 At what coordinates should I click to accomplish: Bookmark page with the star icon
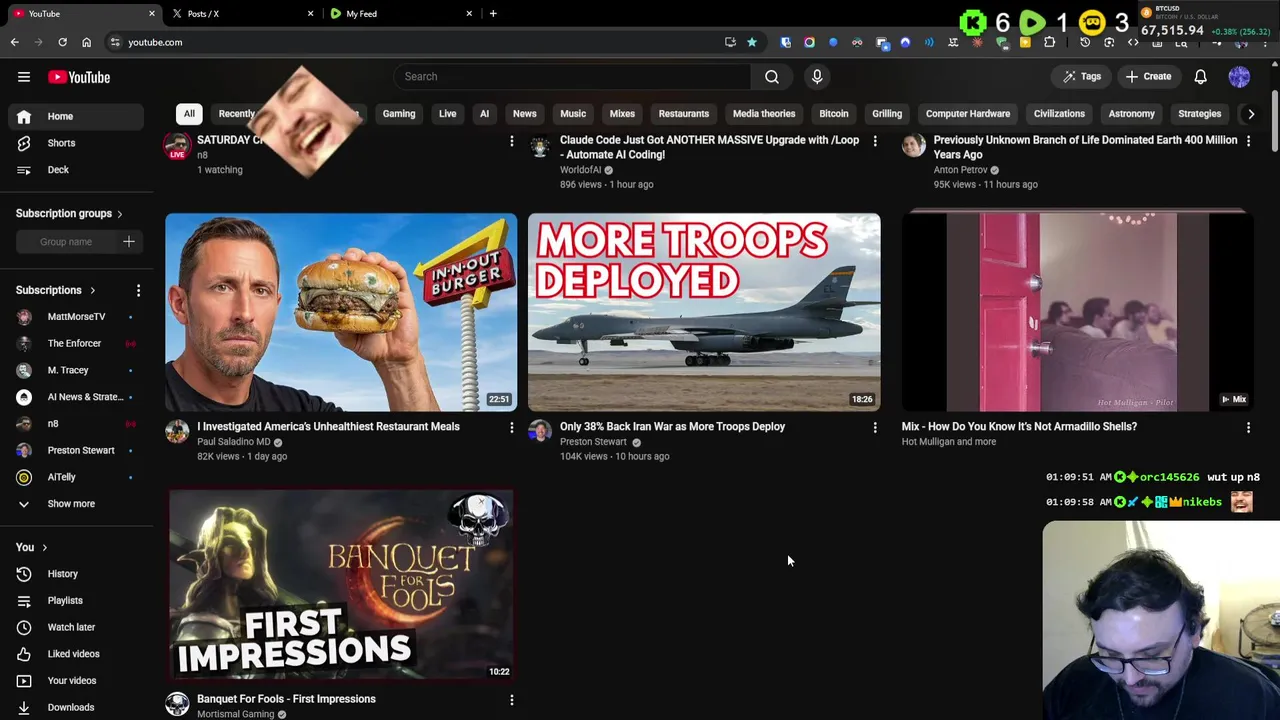(x=752, y=42)
